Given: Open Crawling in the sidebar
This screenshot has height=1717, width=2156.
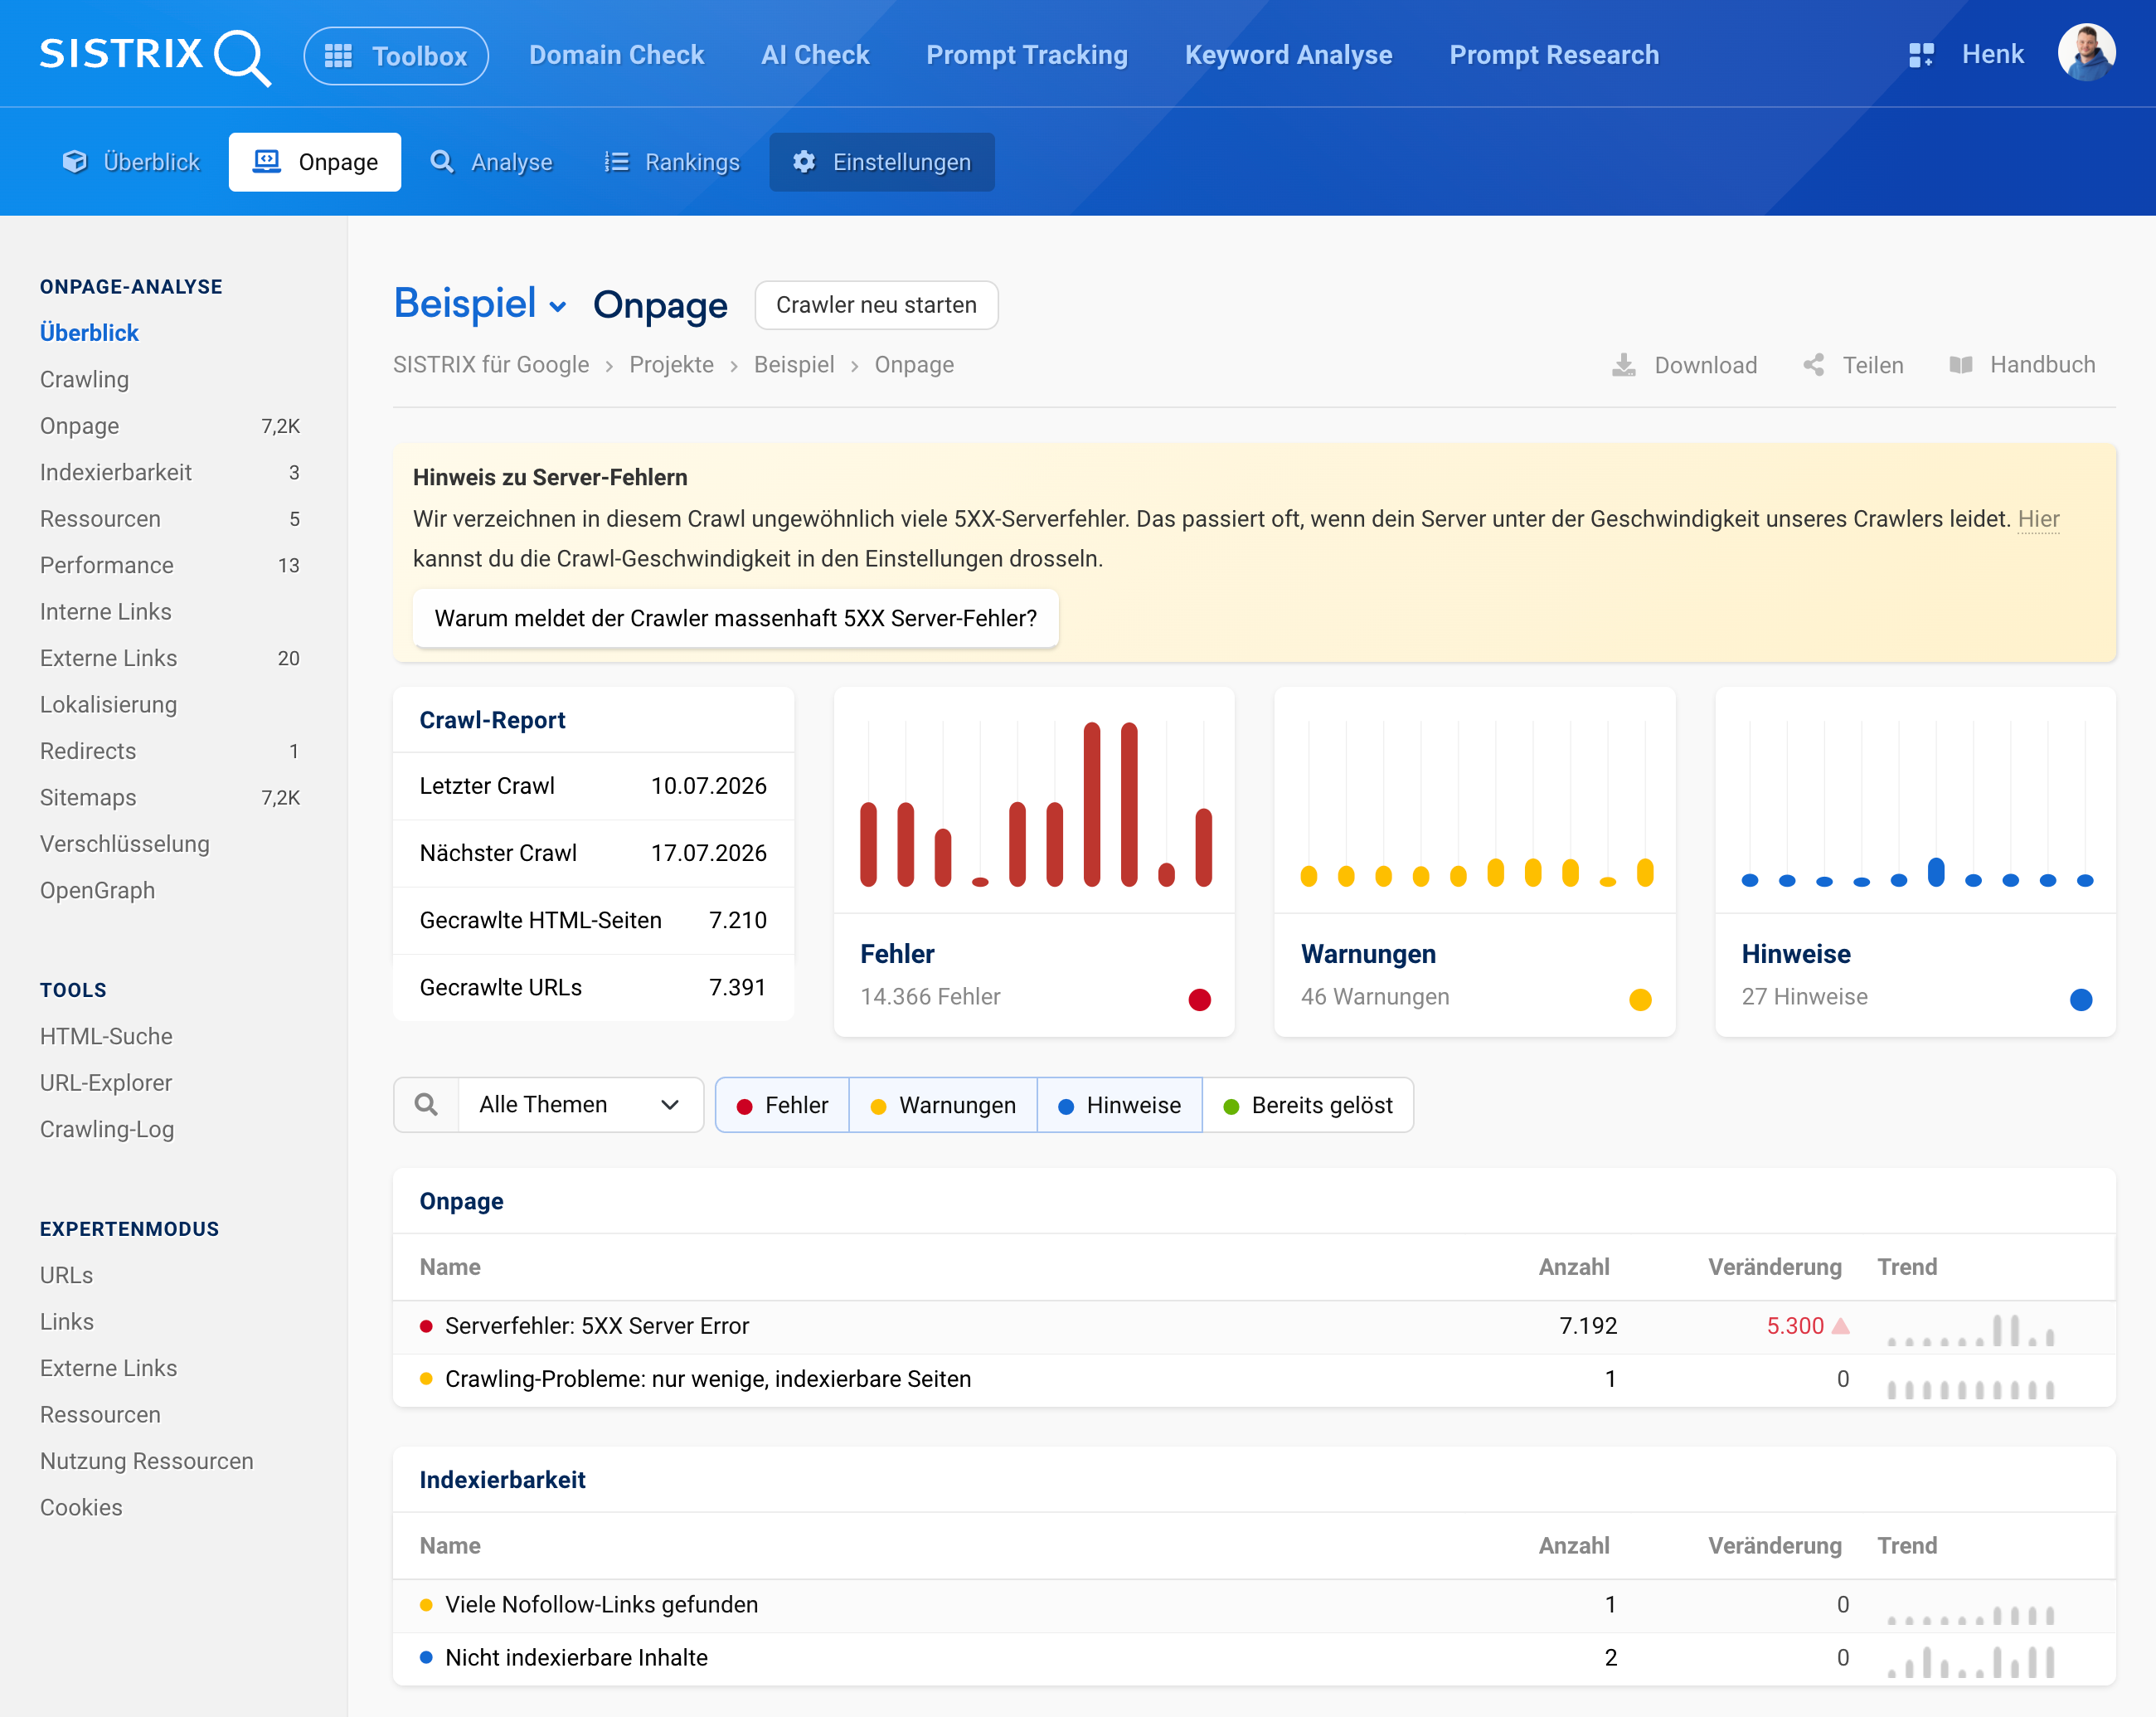Looking at the screenshot, I should tap(84, 379).
